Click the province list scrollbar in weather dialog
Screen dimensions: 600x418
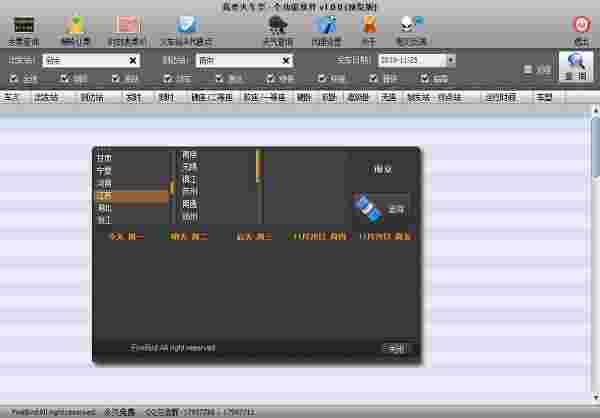(173, 188)
